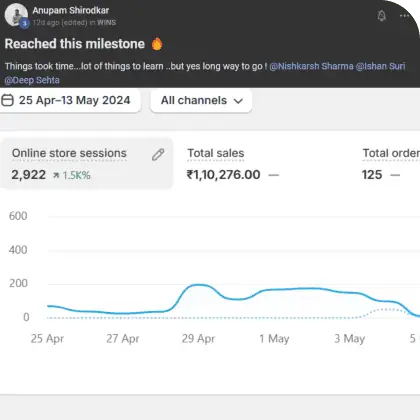Click the pencil edit icon on sessions card
The image size is (420, 420).
tap(158, 155)
